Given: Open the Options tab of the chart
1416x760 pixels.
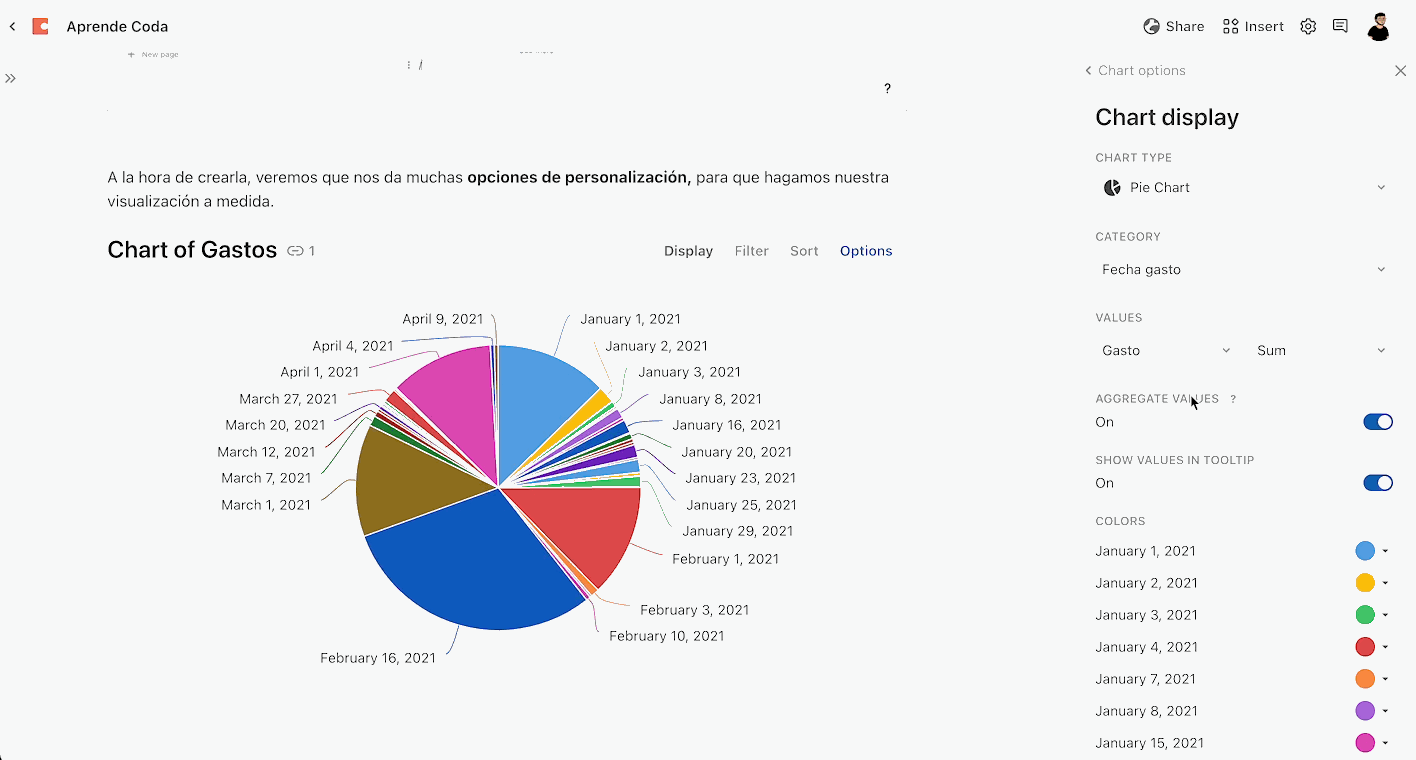Looking at the screenshot, I should (x=866, y=251).
